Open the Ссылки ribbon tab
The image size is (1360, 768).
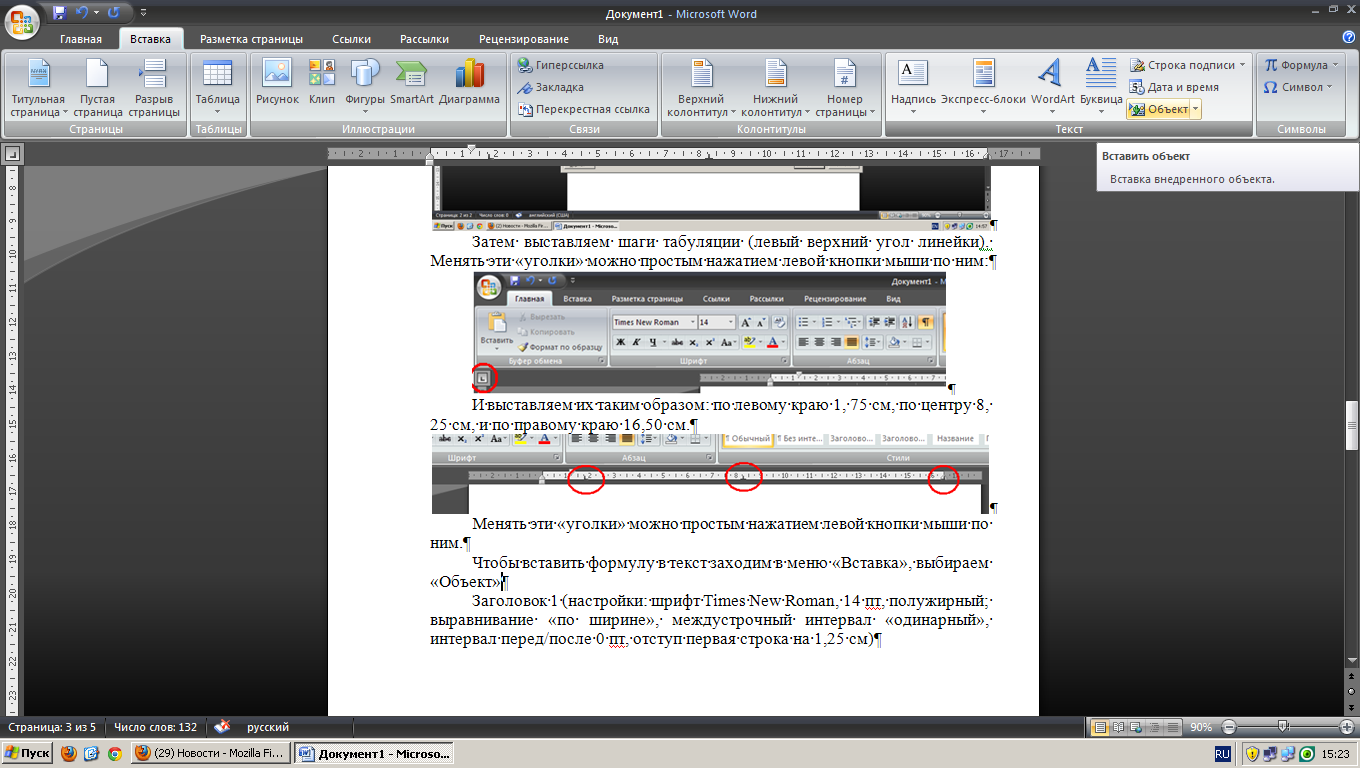tap(352, 39)
